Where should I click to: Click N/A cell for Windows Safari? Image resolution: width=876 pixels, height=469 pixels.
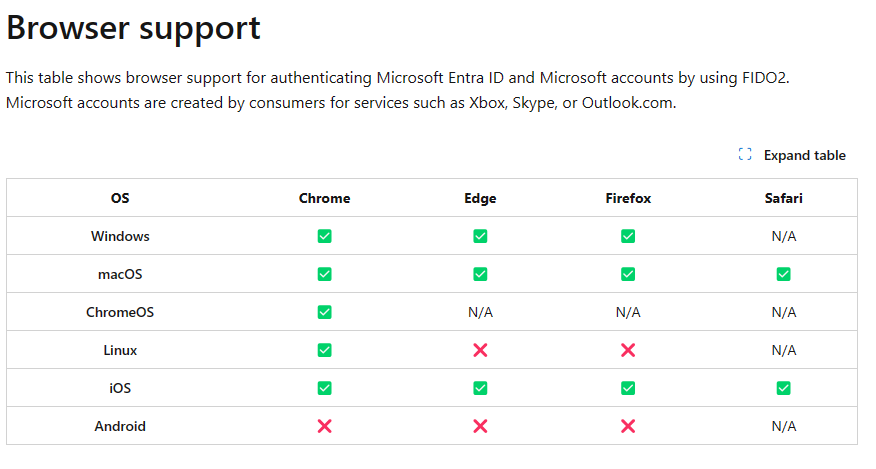click(783, 236)
